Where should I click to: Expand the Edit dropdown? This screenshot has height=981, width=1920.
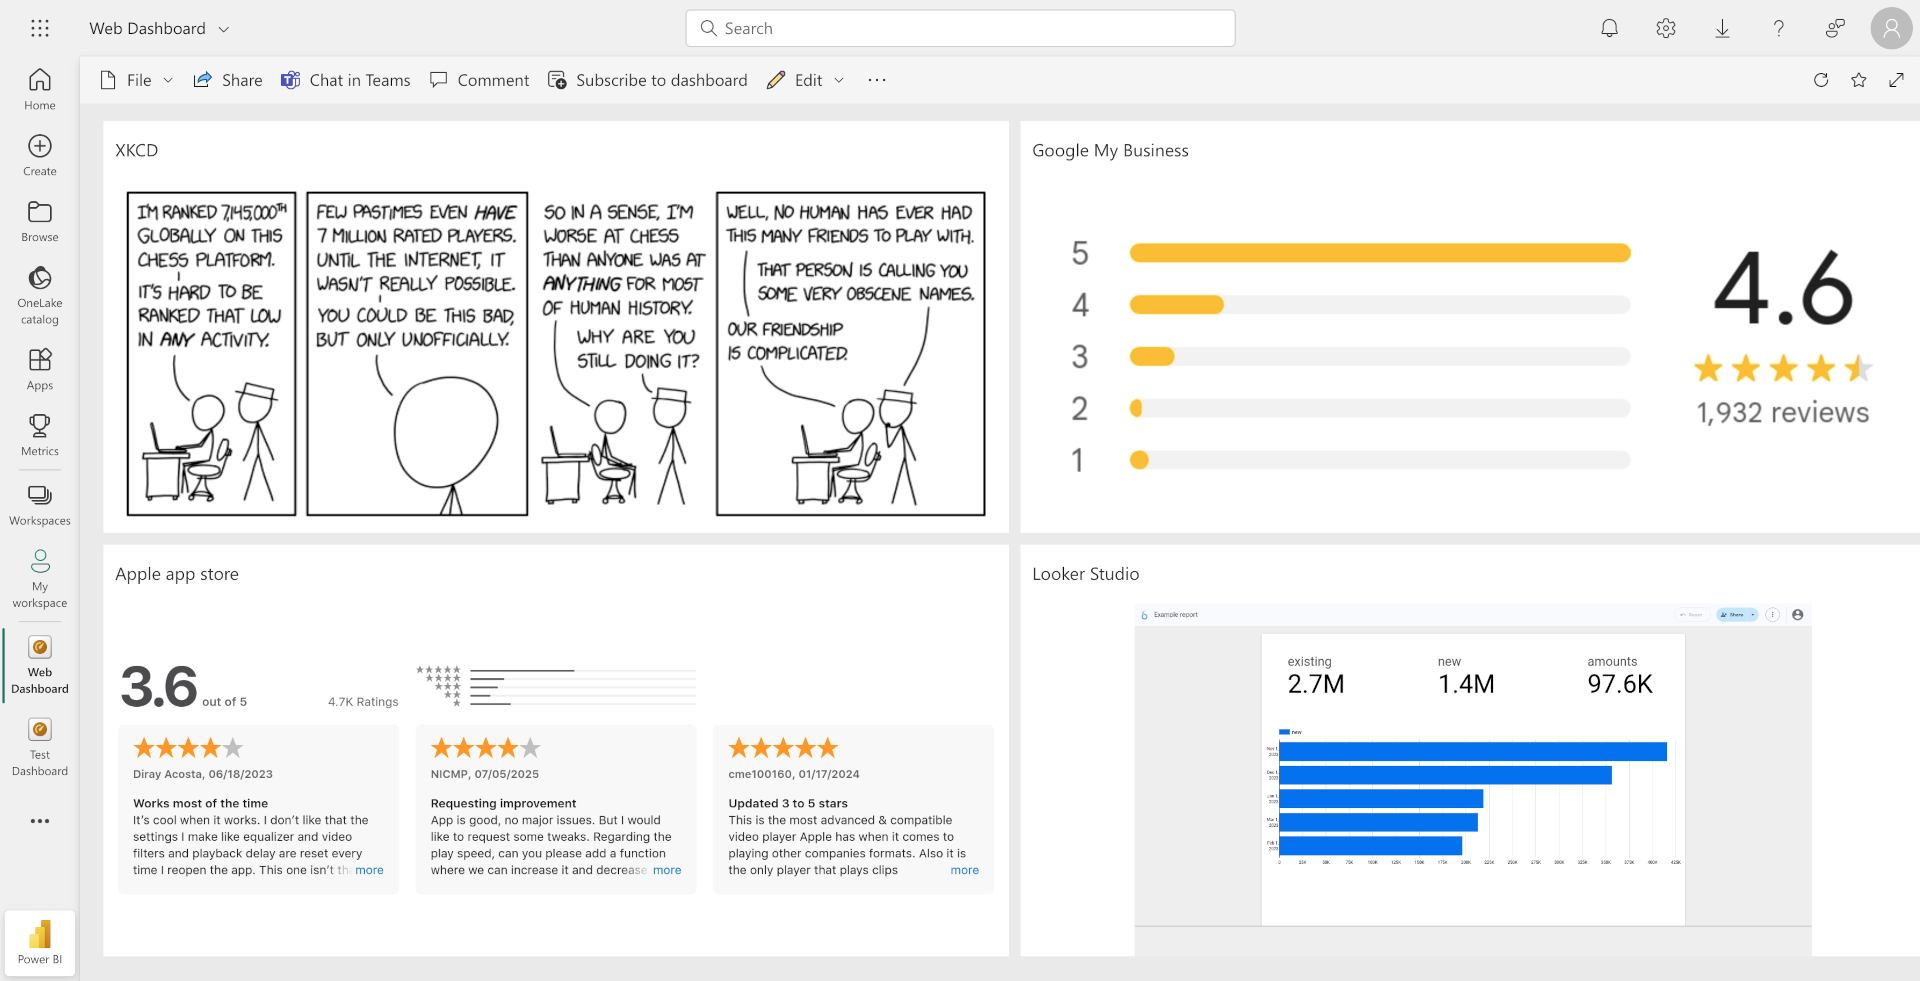tap(806, 80)
